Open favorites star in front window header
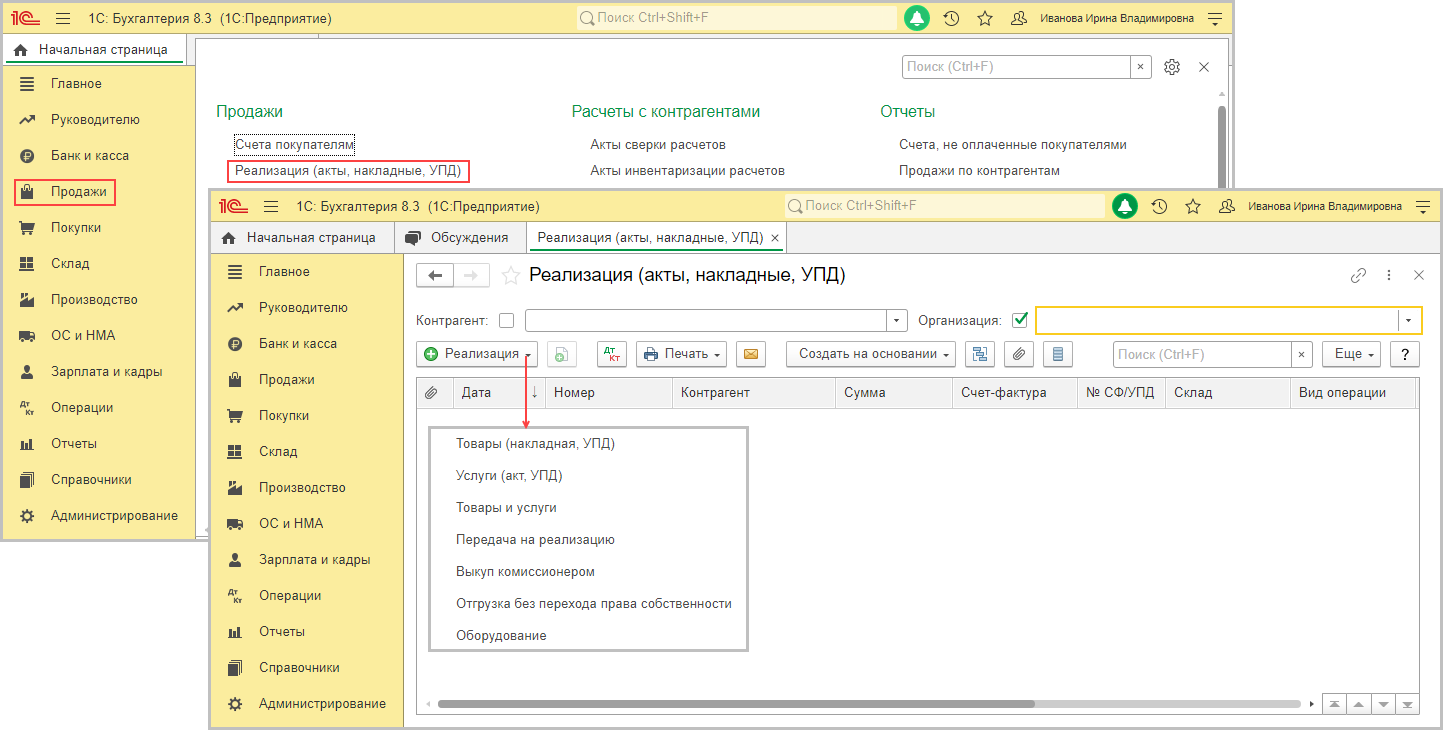Image resolution: width=1443 pixels, height=730 pixels. tap(1193, 206)
